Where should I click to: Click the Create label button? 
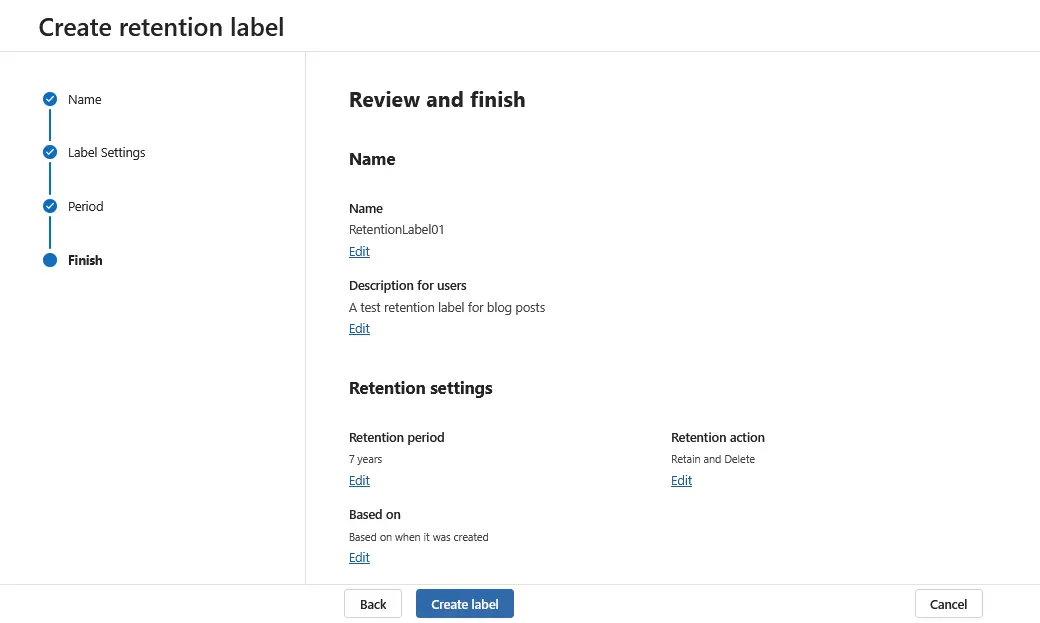[464, 603]
